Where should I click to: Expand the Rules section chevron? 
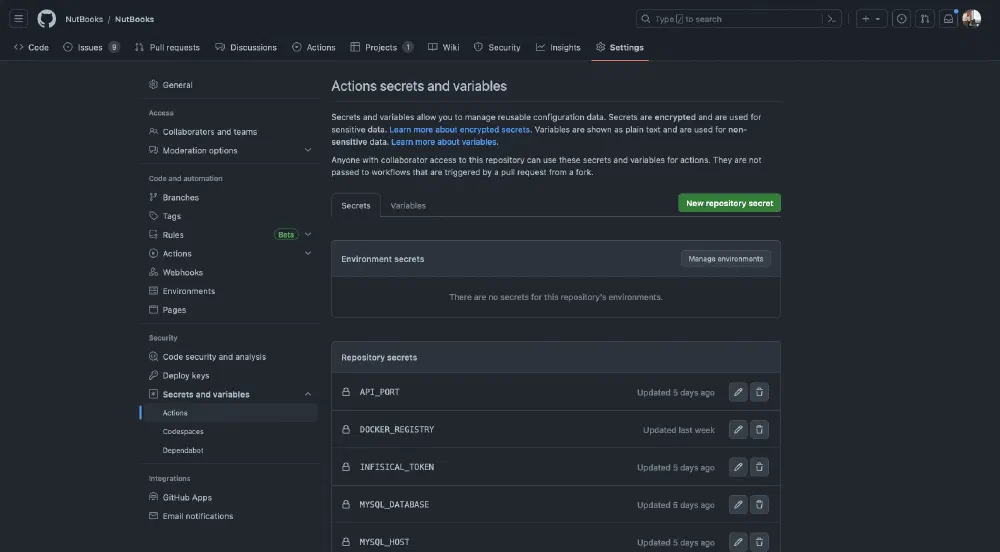point(308,235)
